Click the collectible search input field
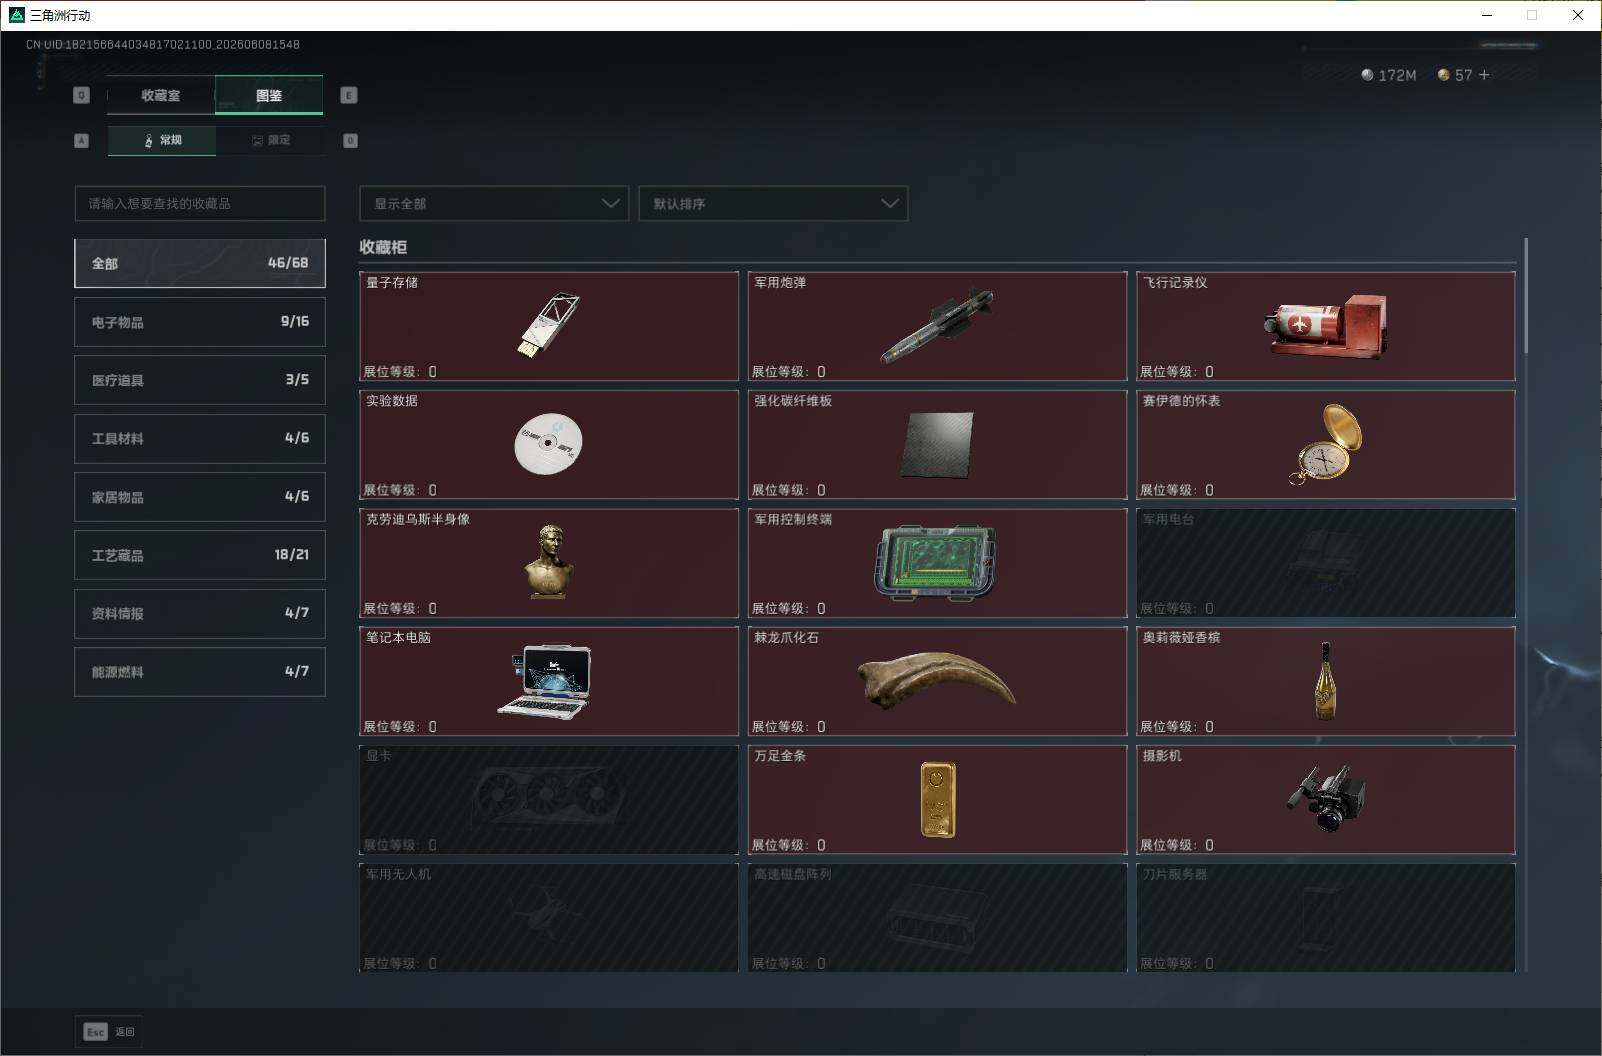The image size is (1602, 1056). coord(200,203)
